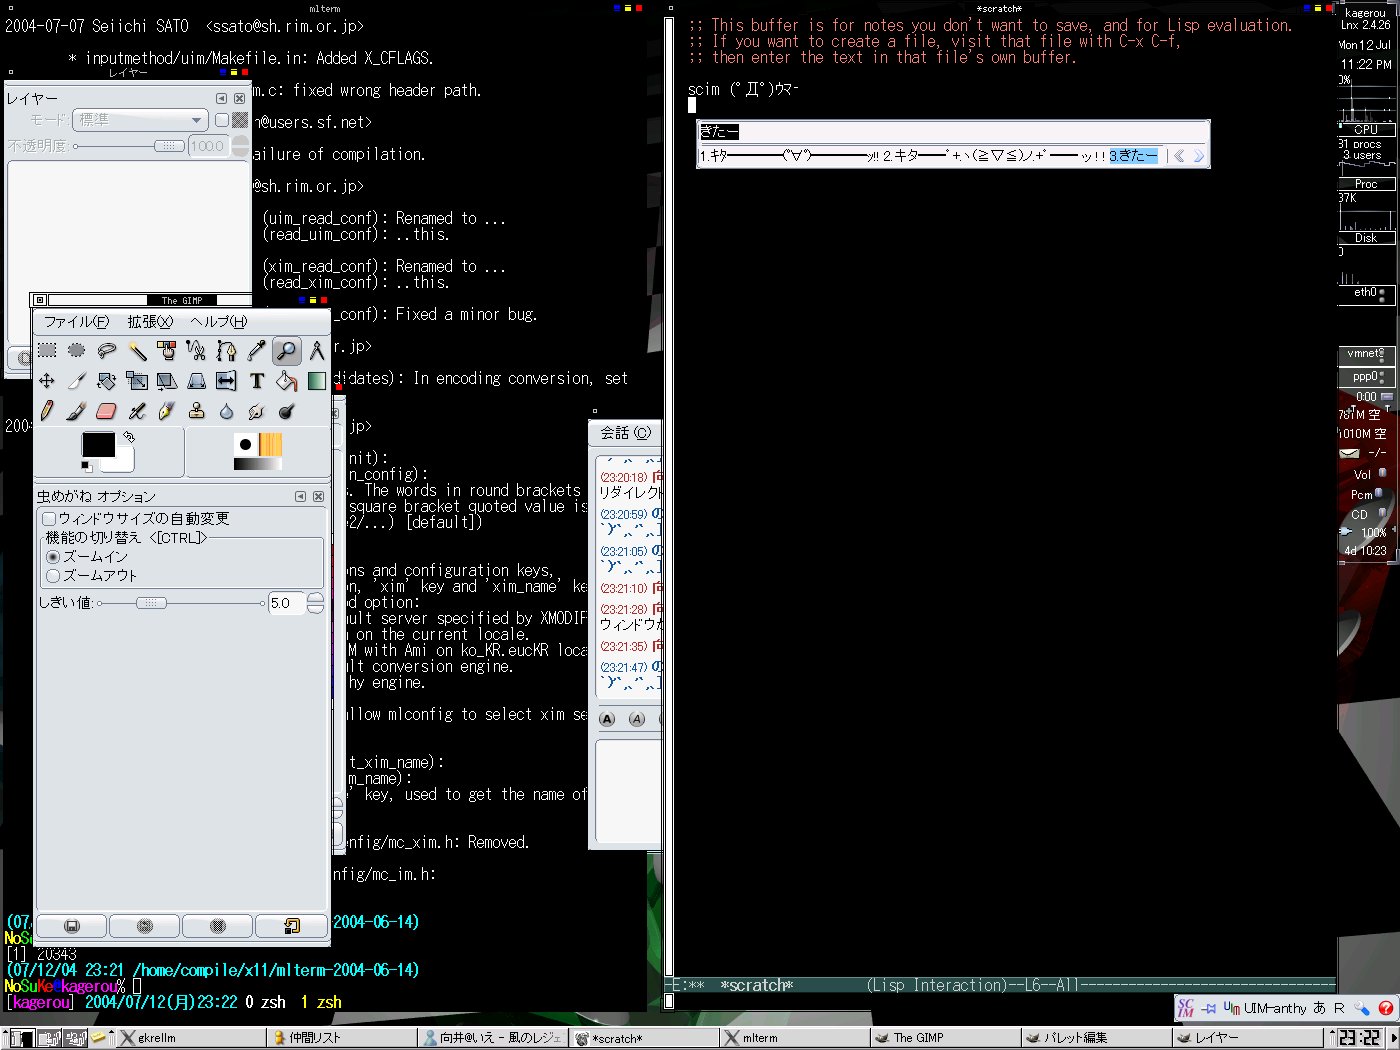Reset colors to default black and white
Screen dimensions: 1400x1050
[86, 466]
